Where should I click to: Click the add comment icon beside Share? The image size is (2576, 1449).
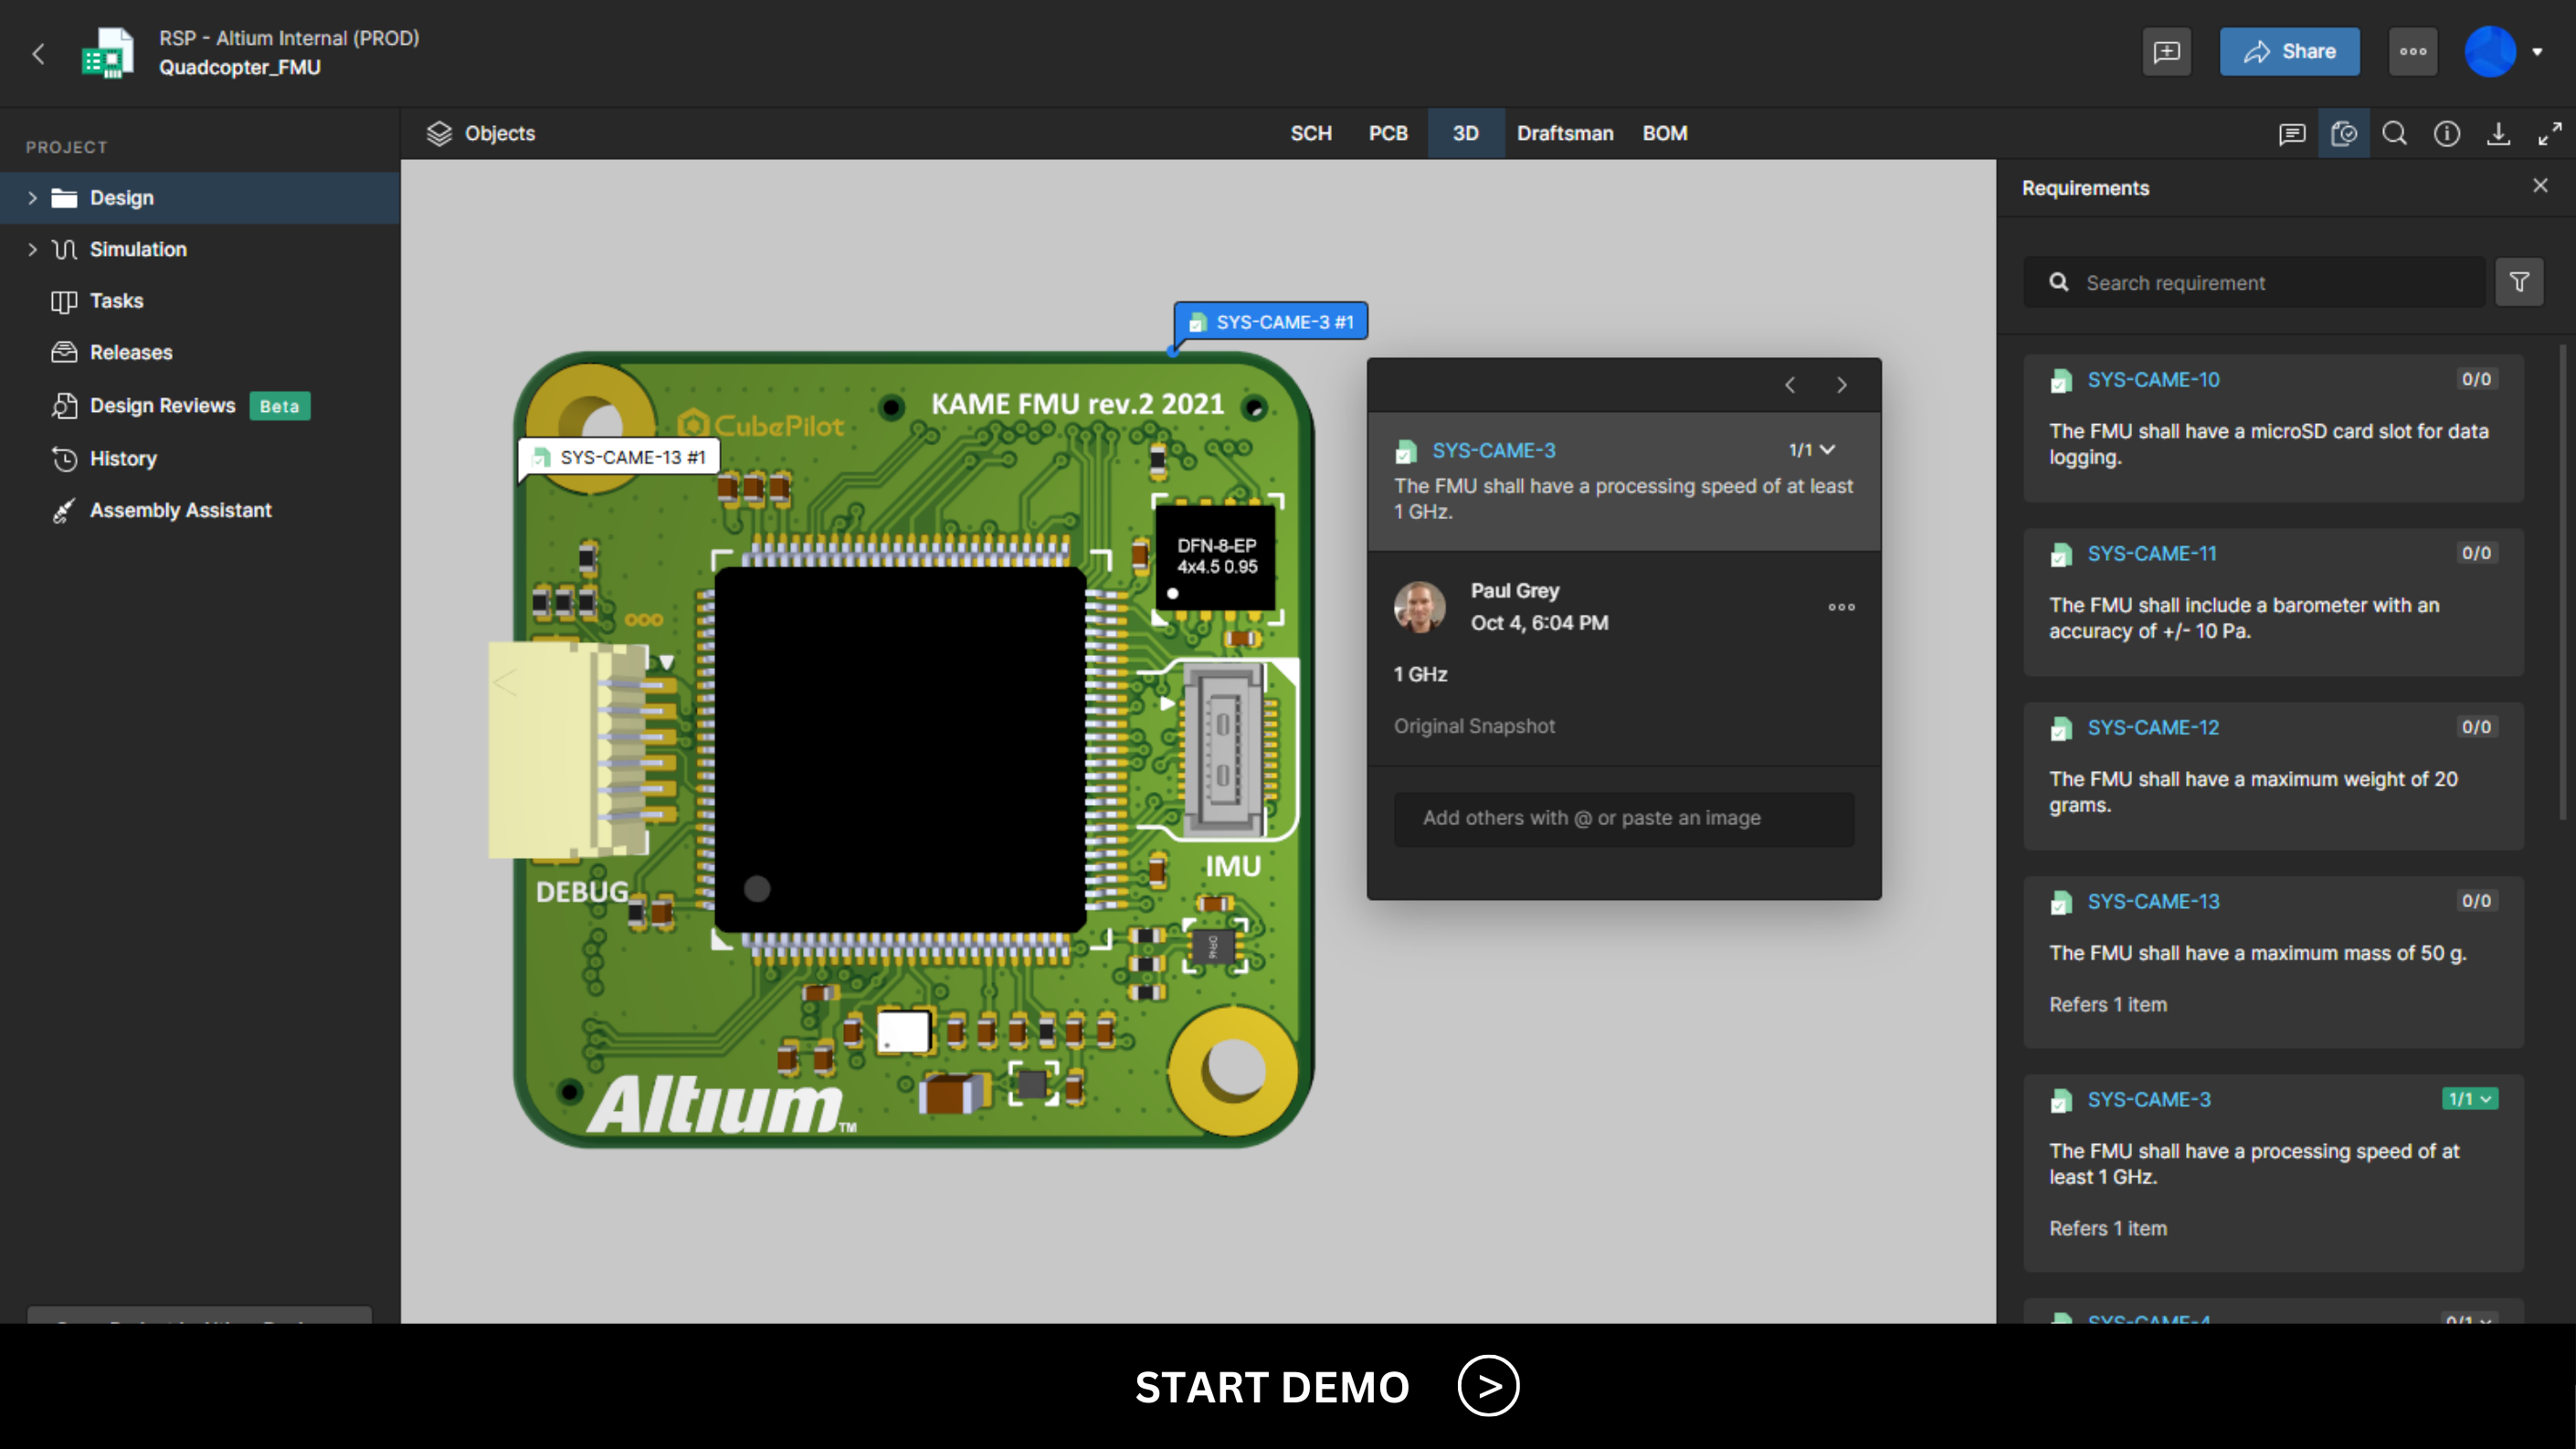point(2167,52)
